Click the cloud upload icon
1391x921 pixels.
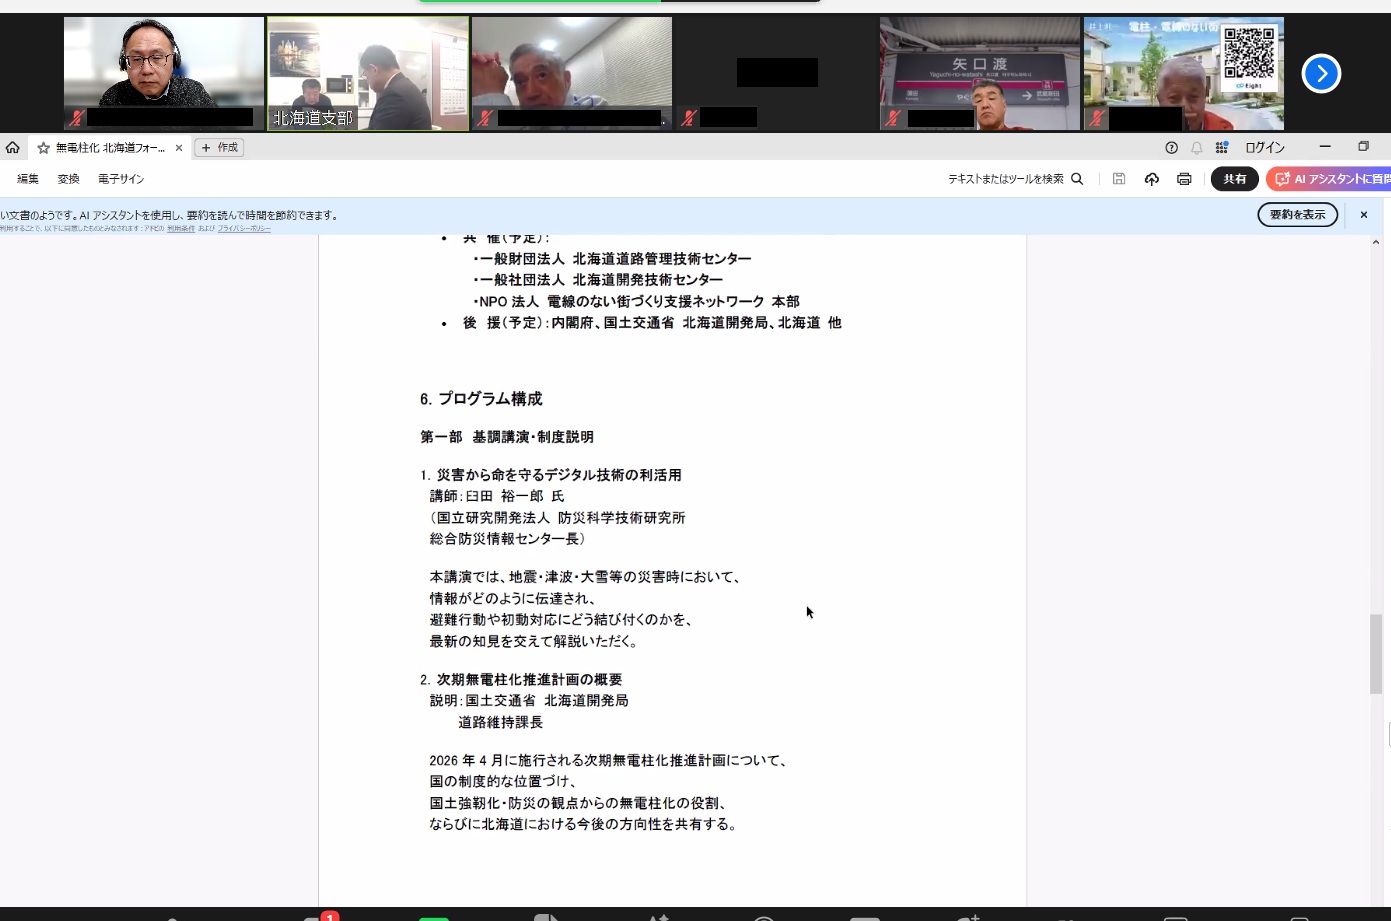click(1152, 179)
